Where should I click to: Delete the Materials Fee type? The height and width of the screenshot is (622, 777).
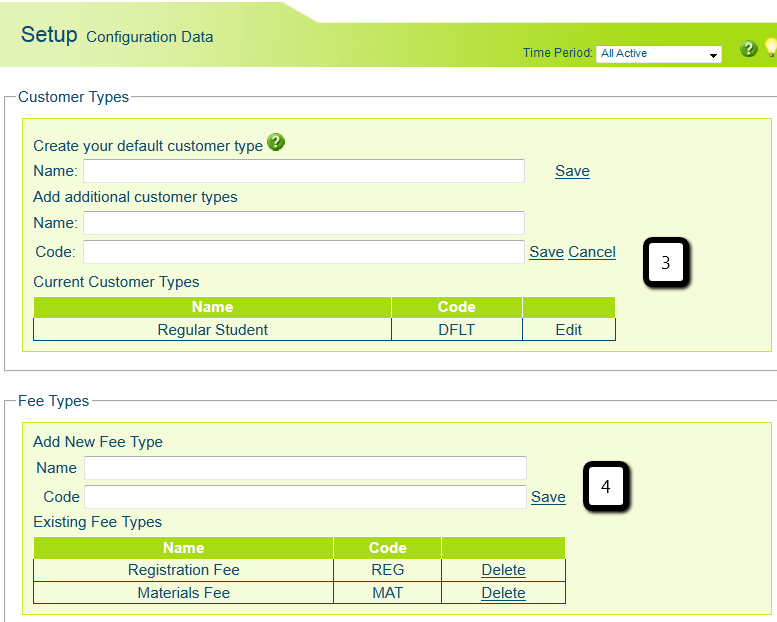(x=503, y=593)
